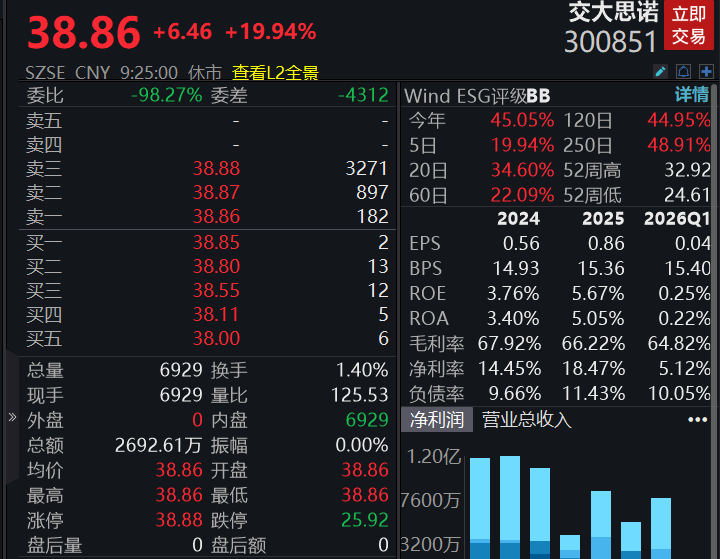Select 卖三 price 38.88

click(216, 169)
